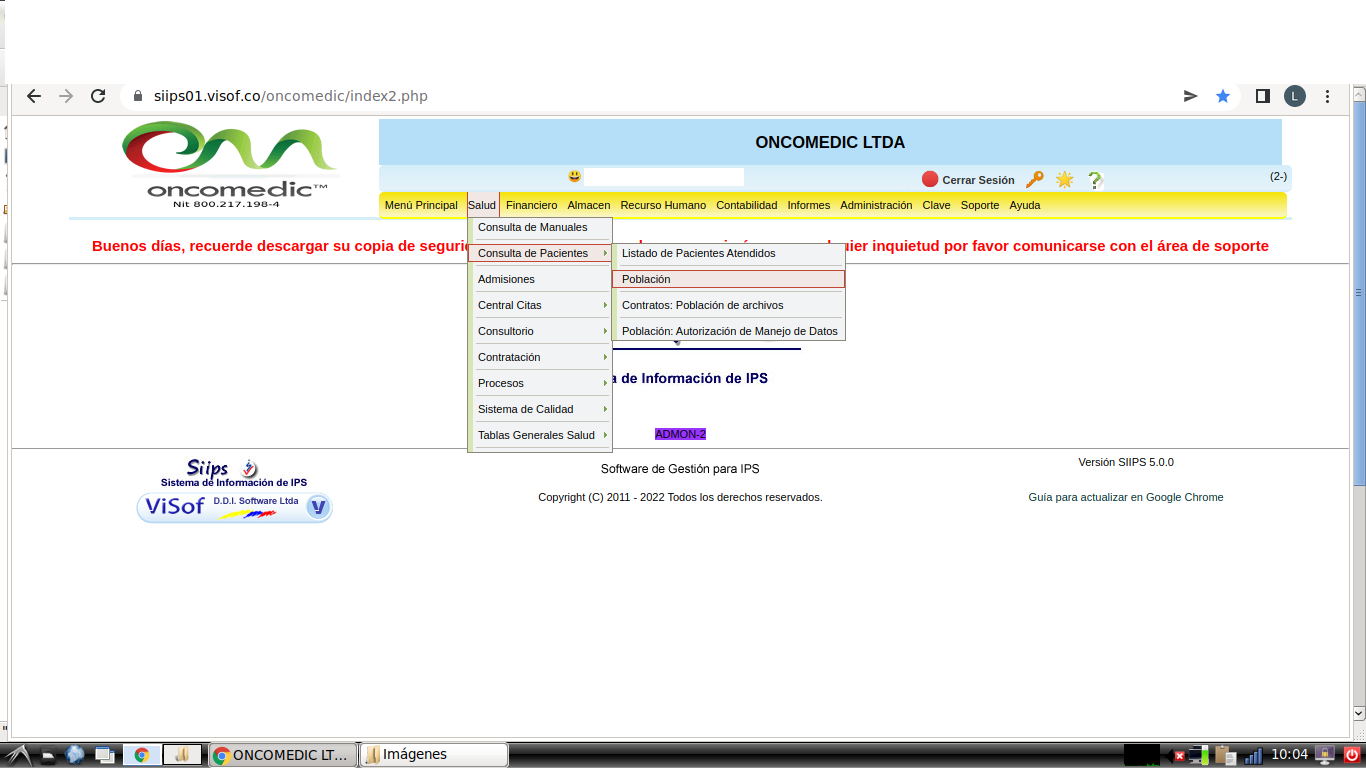Click the red Cerrar Sesión circle icon
This screenshot has height=768, width=1366.
[x=930, y=180]
